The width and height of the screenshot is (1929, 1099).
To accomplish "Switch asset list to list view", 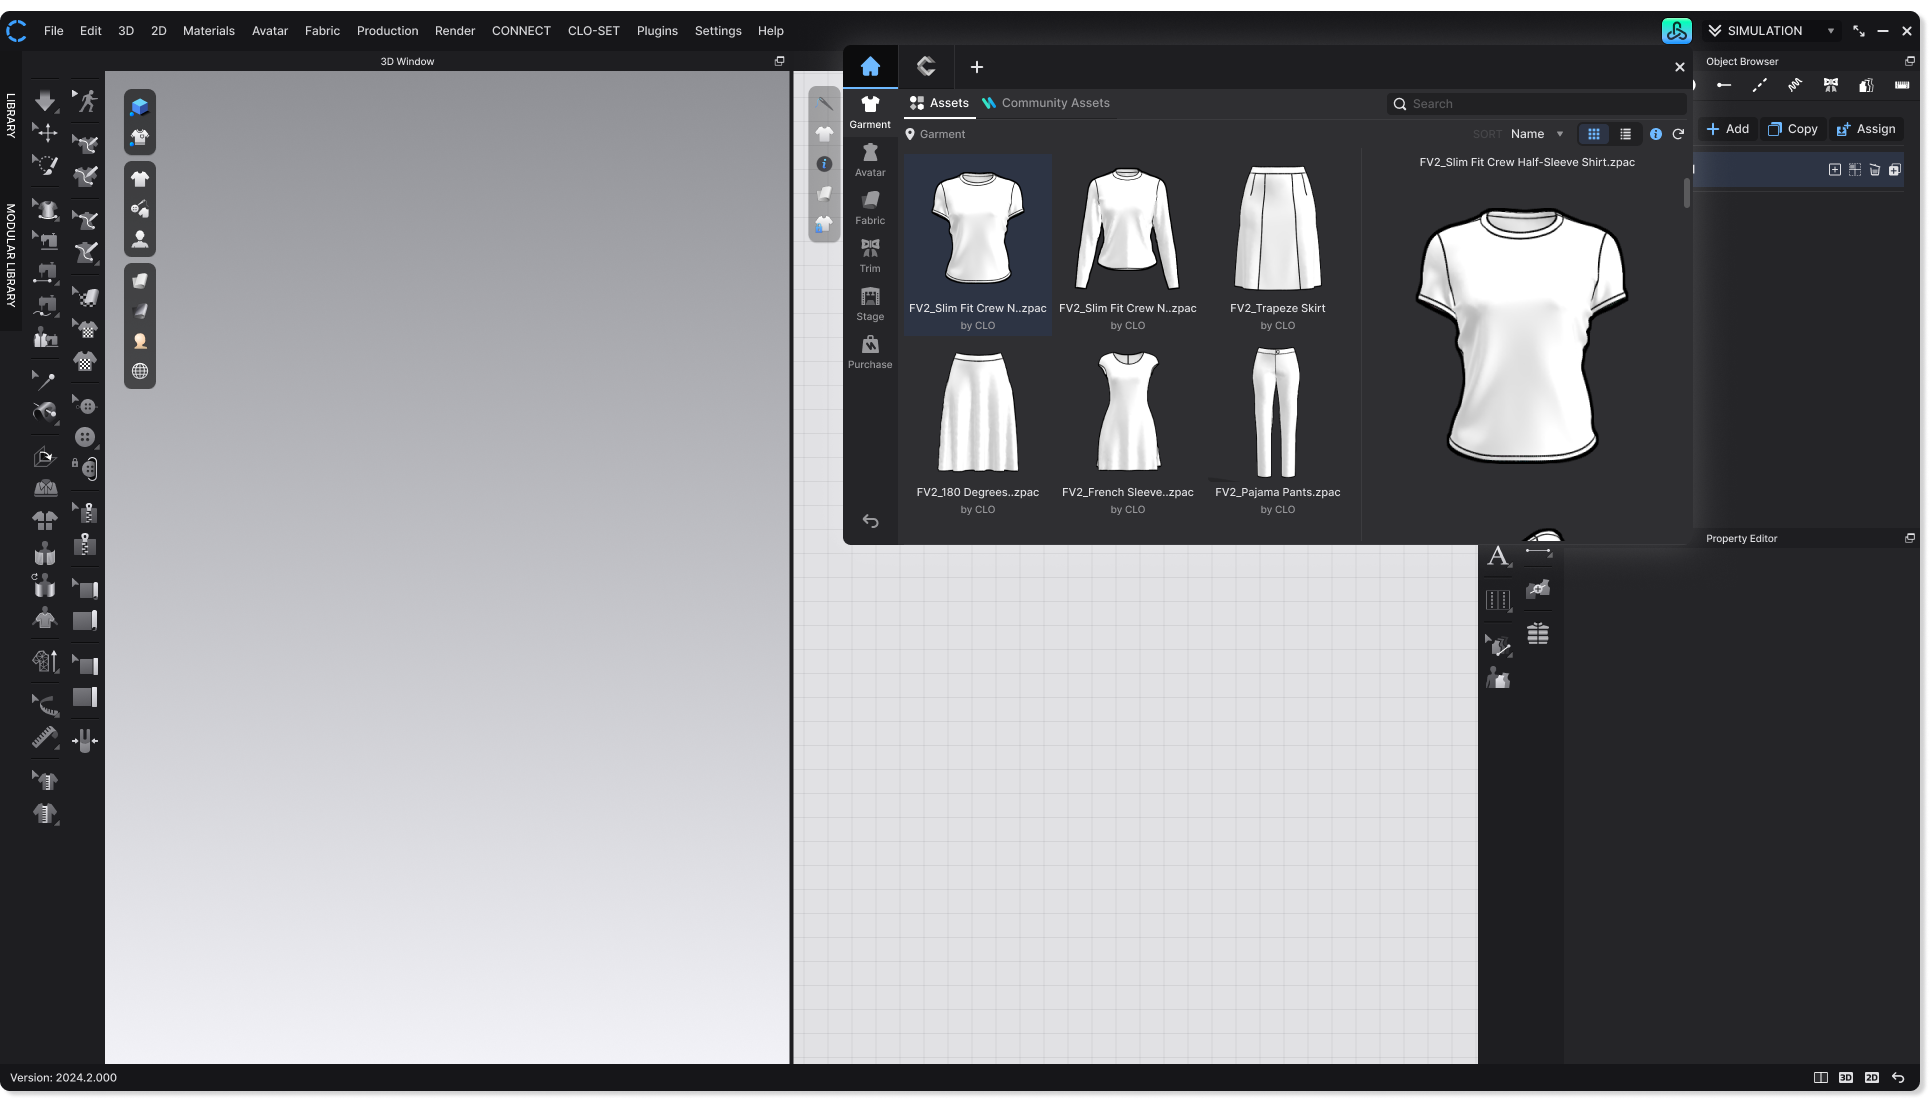I will (x=1626, y=134).
